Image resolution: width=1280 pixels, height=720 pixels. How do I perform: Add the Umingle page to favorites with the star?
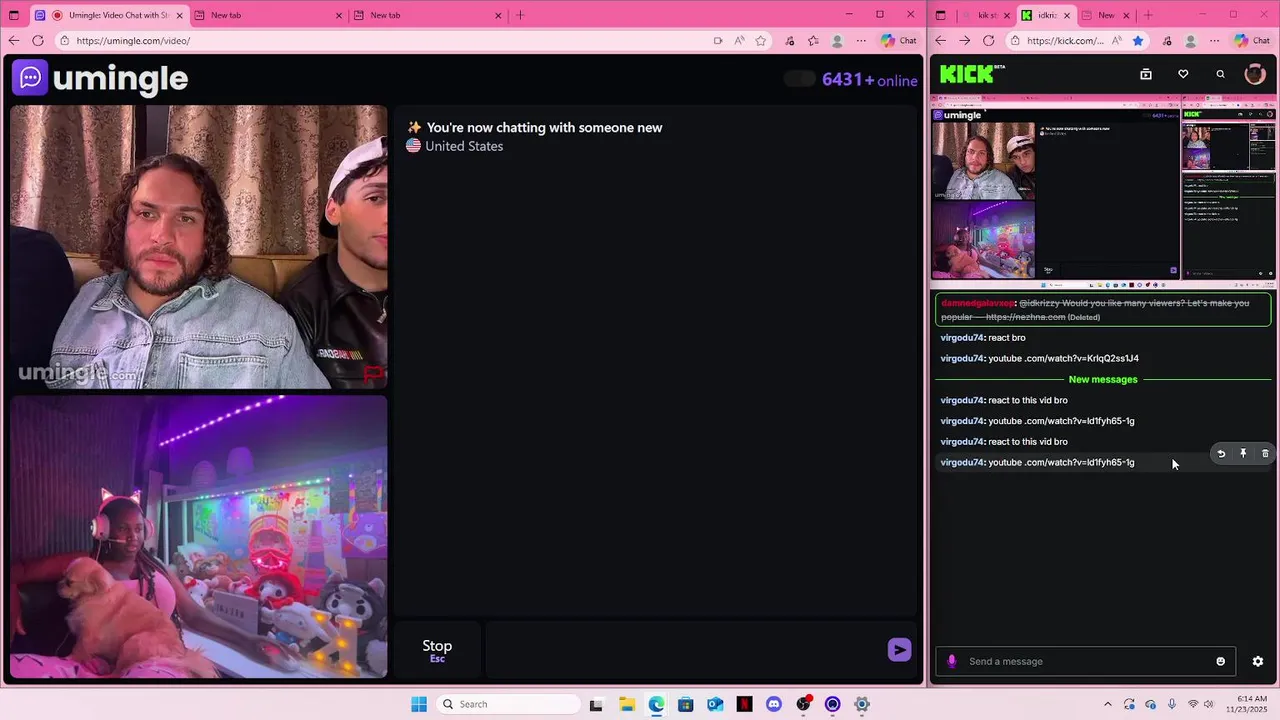tap(761, 41)
